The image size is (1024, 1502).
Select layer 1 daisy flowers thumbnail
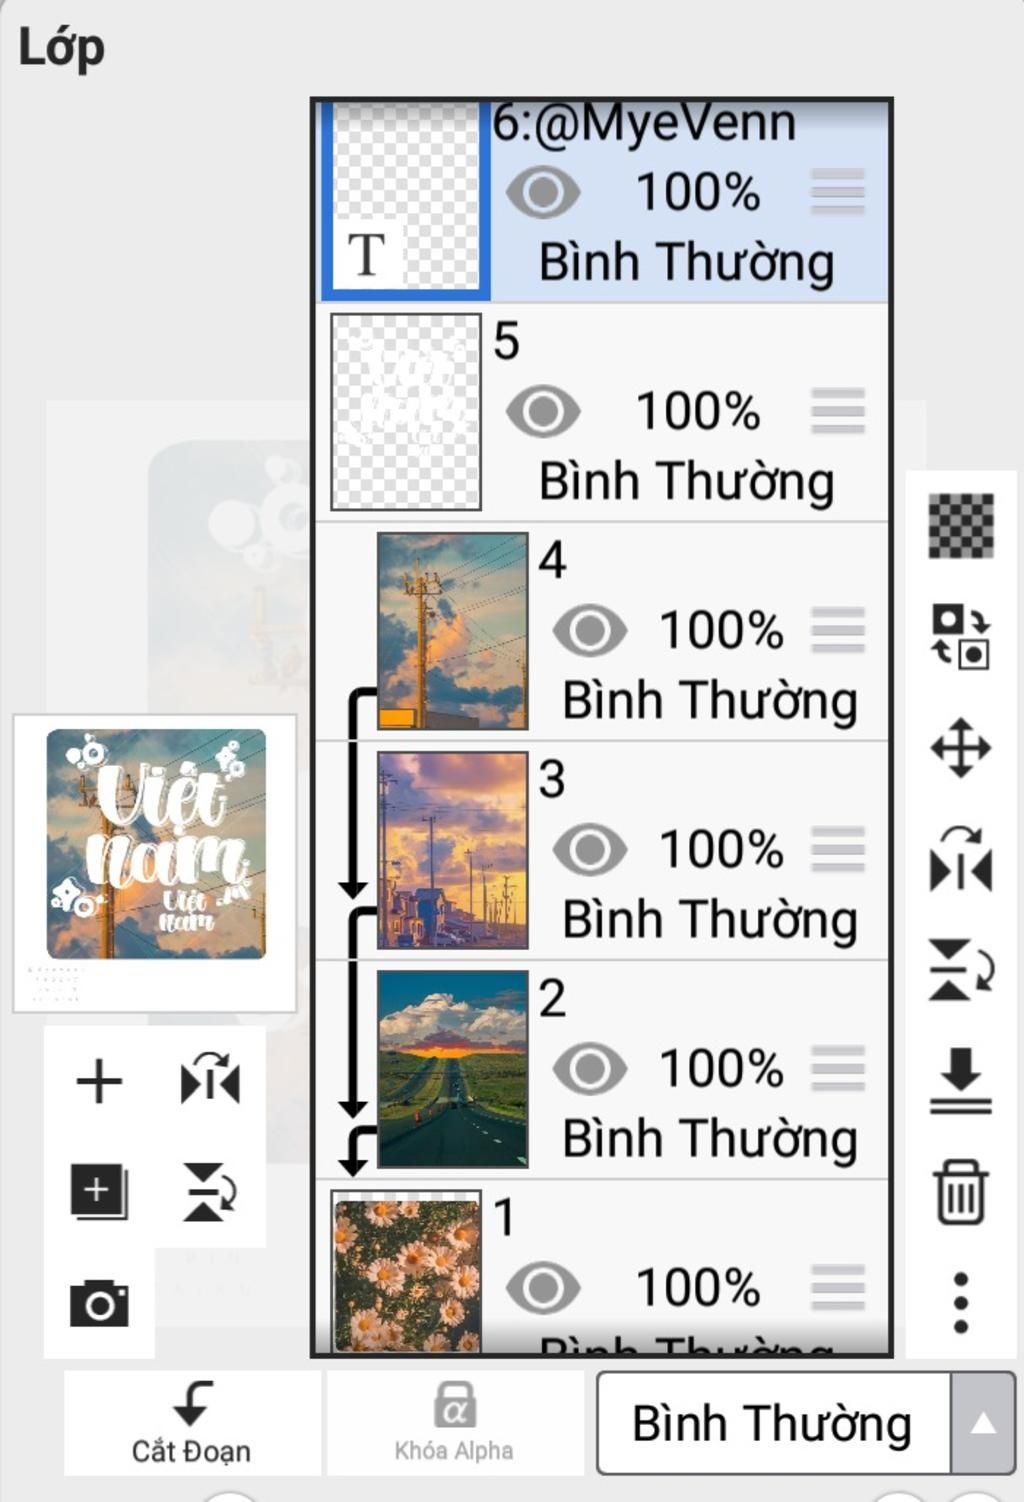(406, 1272)
